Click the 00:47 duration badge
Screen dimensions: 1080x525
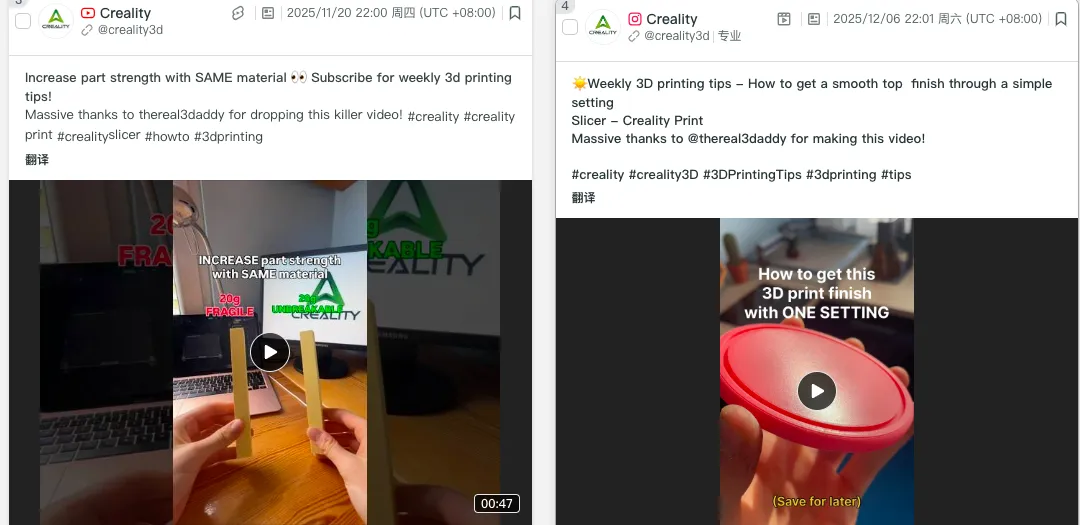(497, 504)
